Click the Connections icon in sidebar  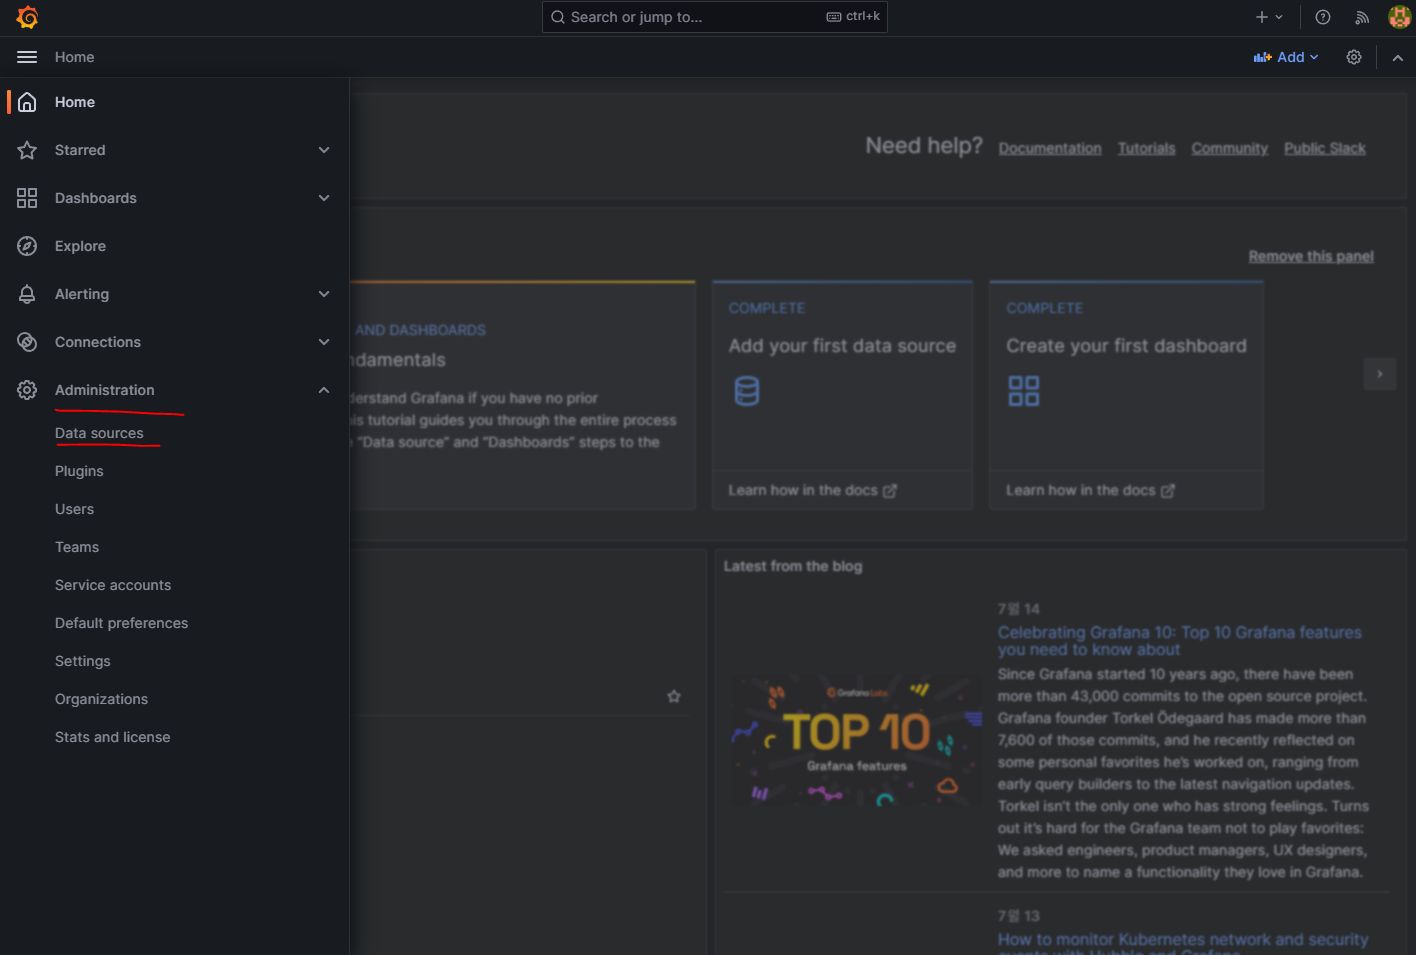[x=27, y=342]
